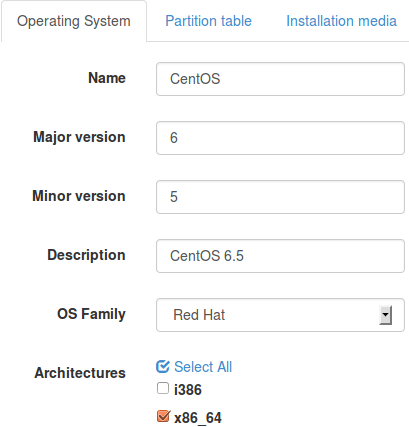409x427 pixels.
Task: Click the i386 label text
Action: 188,390
